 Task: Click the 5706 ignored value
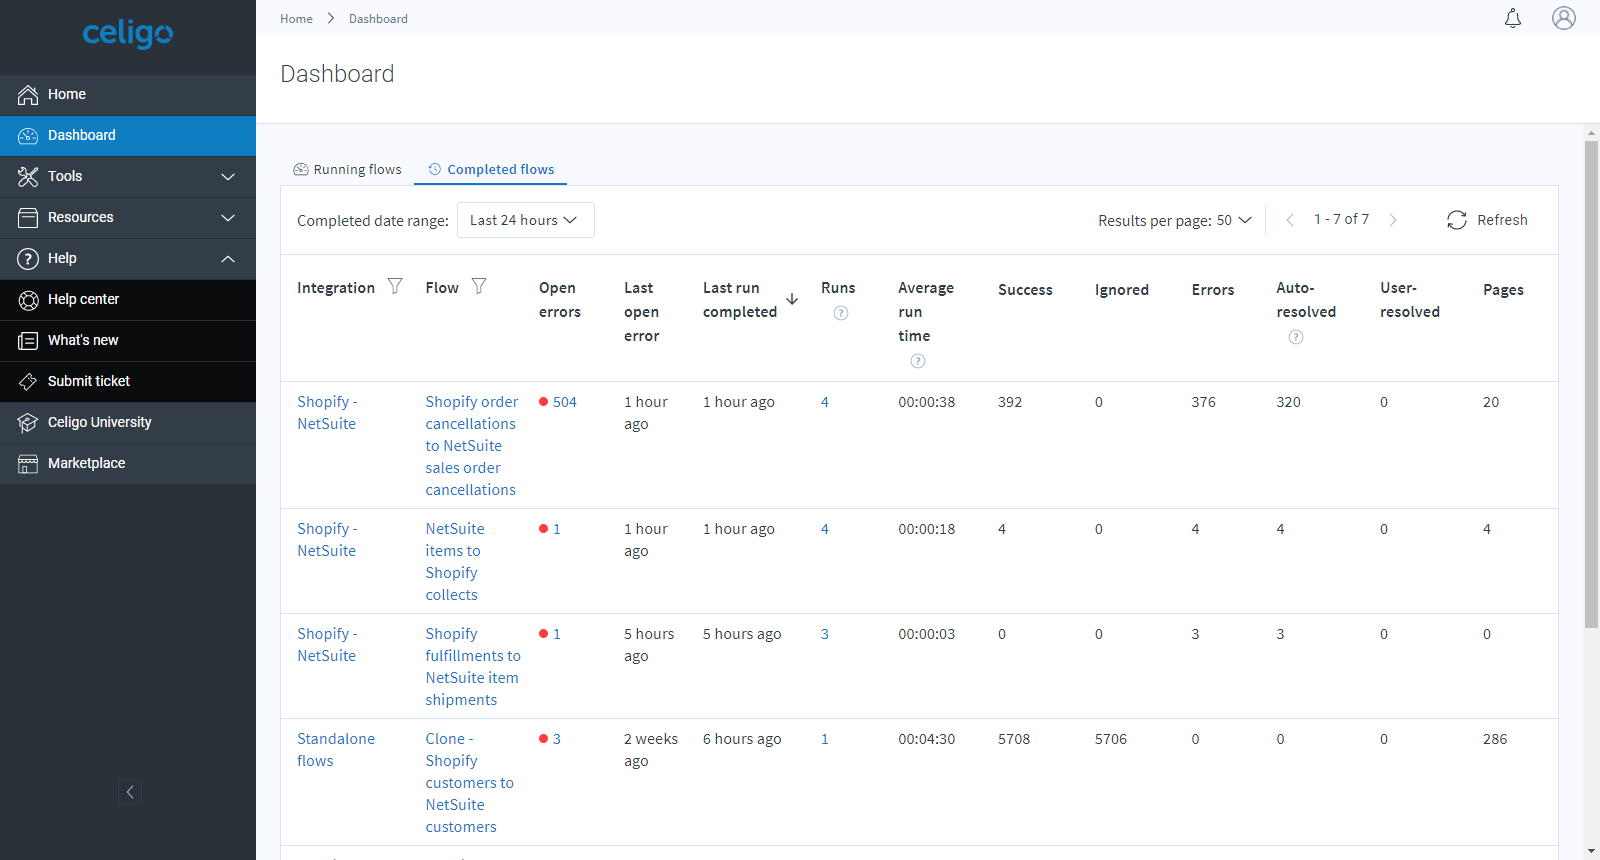[1111, 739]
